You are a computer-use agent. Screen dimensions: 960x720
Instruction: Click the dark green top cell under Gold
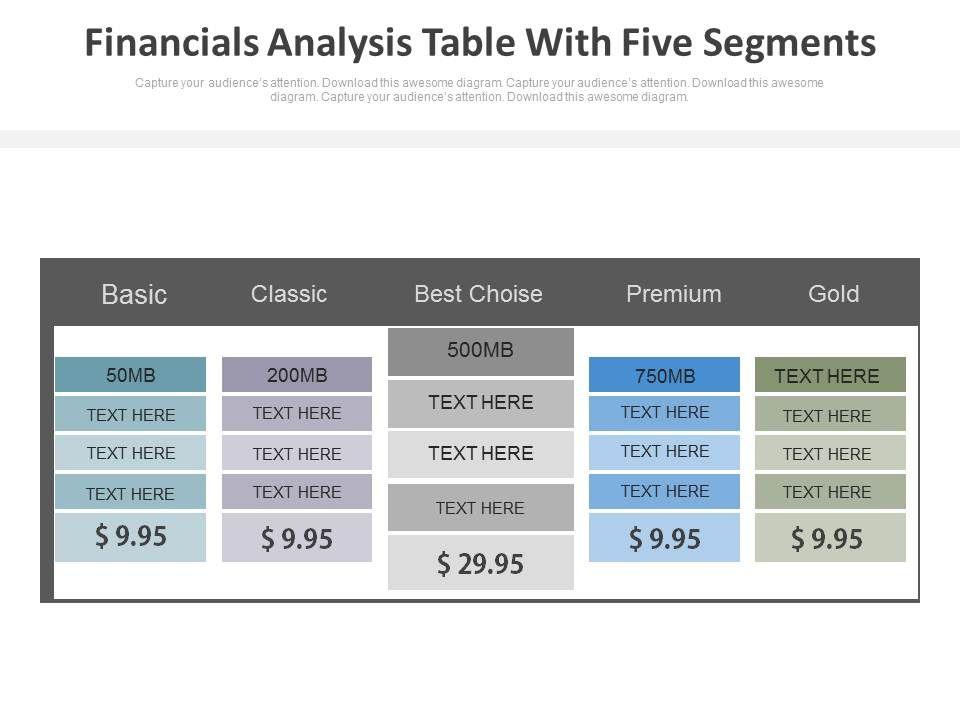tap(830, 375)
